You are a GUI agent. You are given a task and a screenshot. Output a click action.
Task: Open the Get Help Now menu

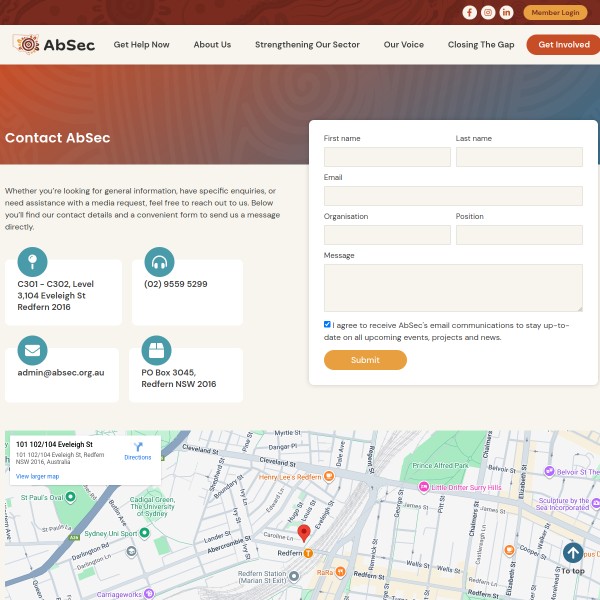coord(141,45)
